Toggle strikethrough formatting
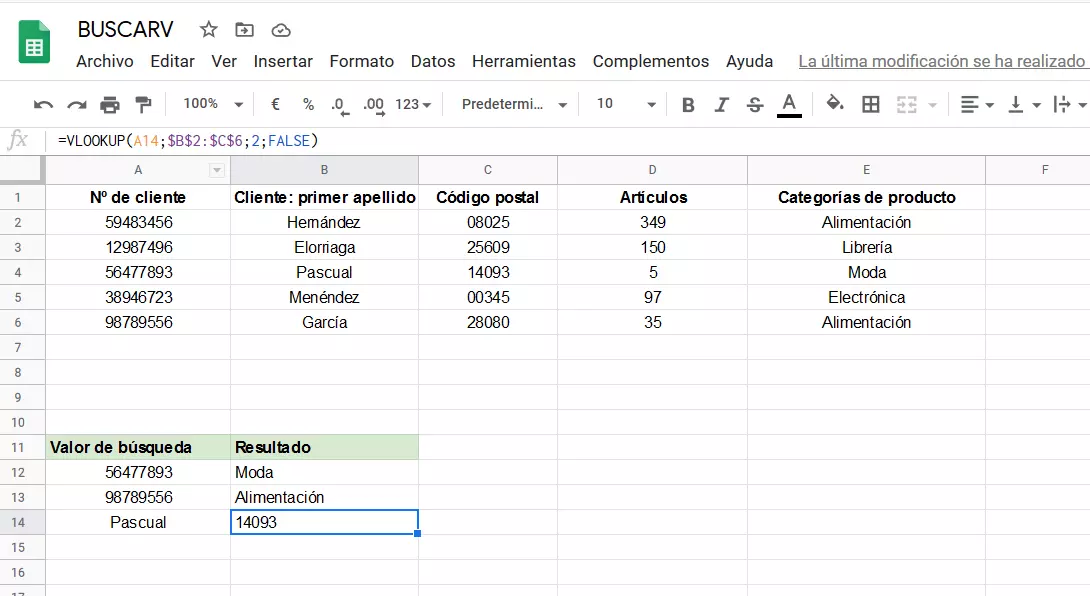The height and width of the screenshot is (596, 1090). pos(754,104)
